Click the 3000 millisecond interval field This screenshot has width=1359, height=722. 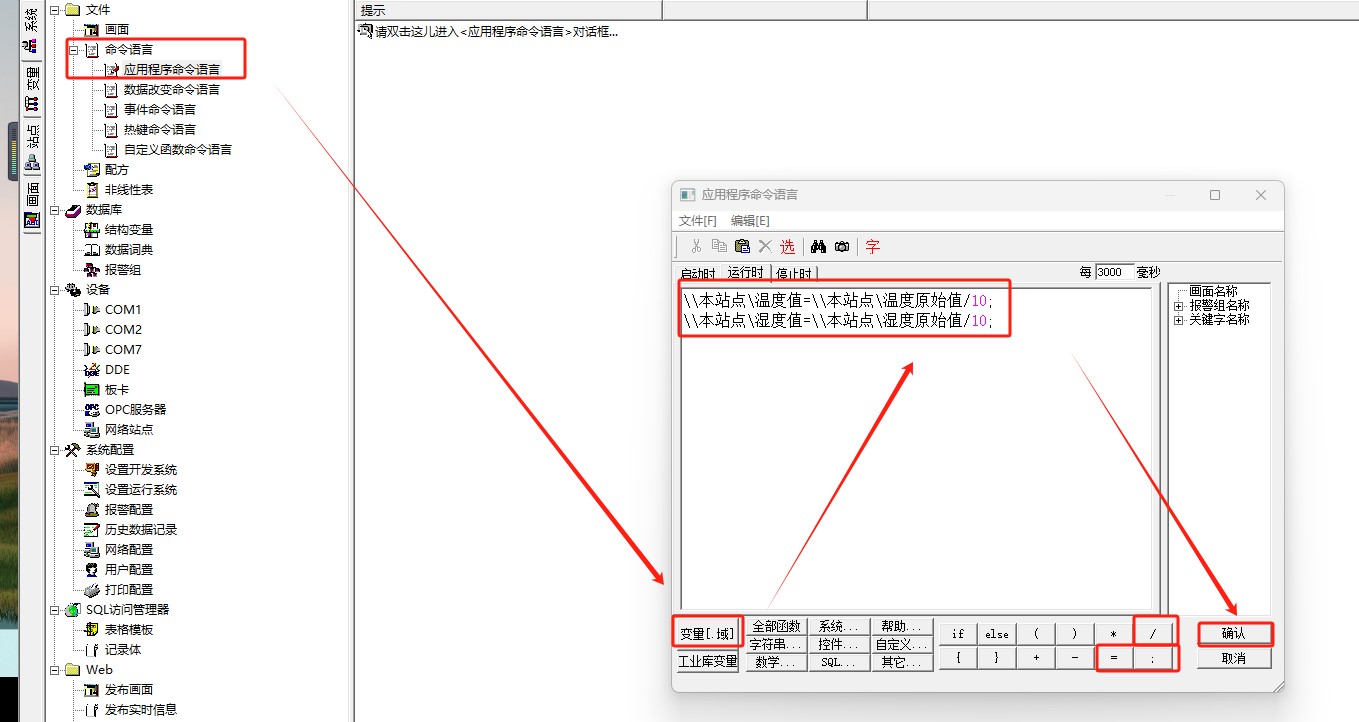coord(1114,272)
